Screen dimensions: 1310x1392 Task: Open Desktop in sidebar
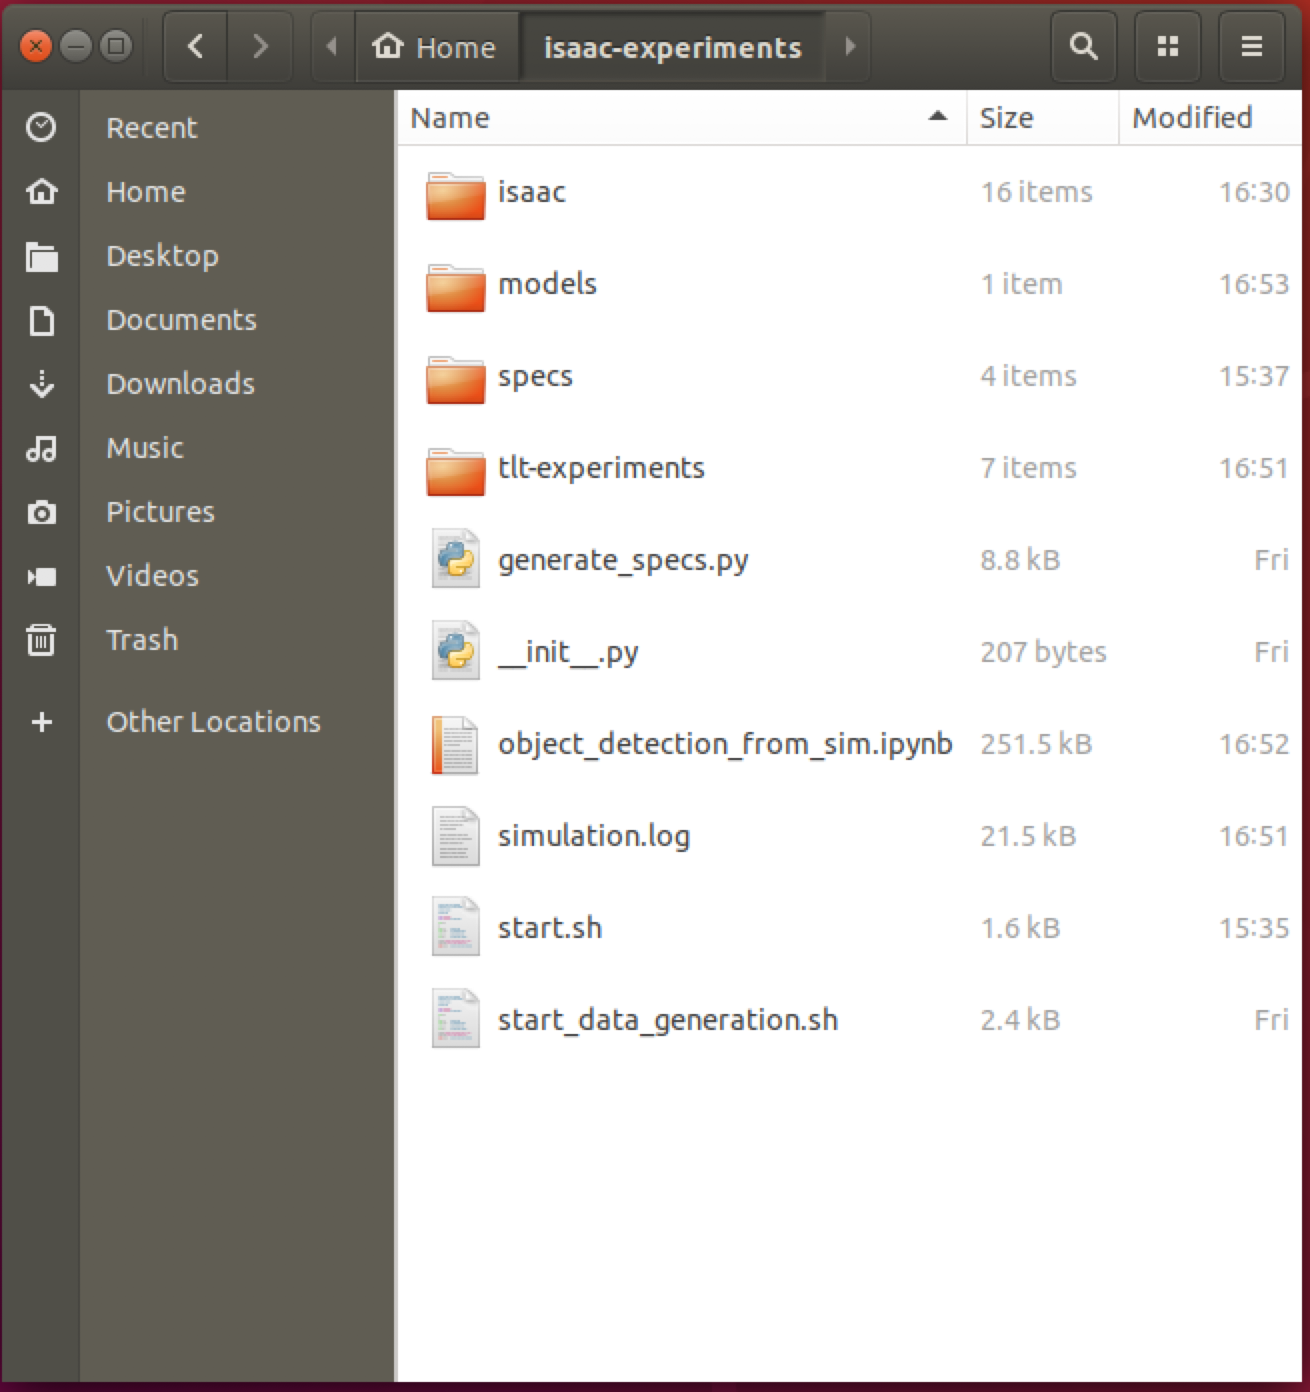(162, 256)
